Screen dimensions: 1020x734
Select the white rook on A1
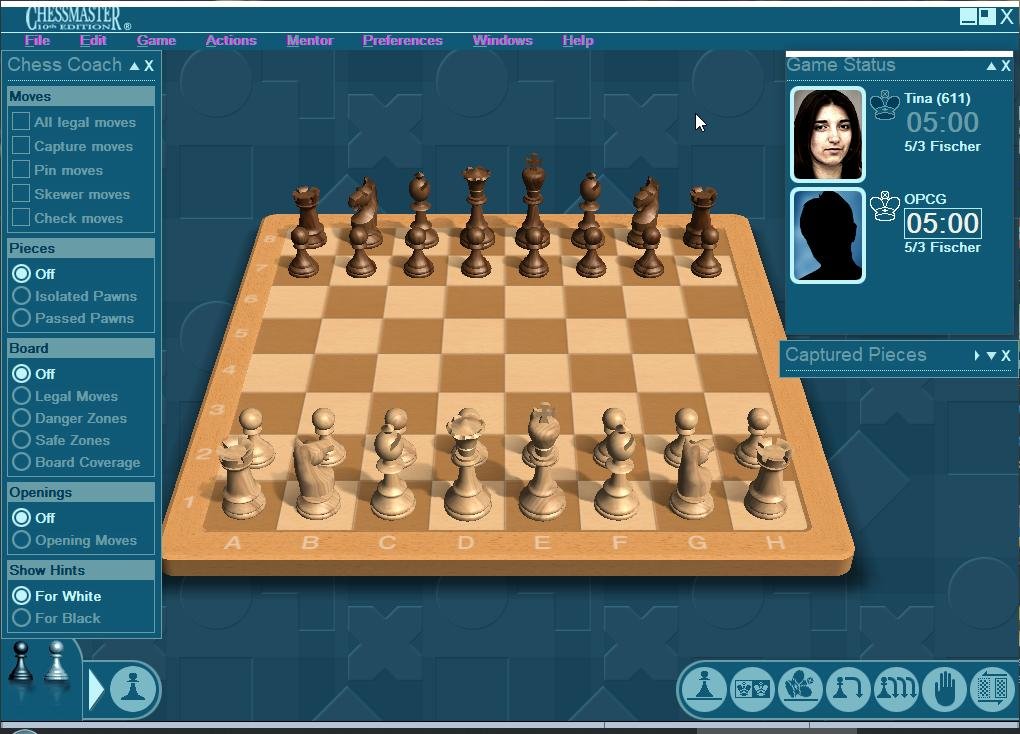coord(241,478)
